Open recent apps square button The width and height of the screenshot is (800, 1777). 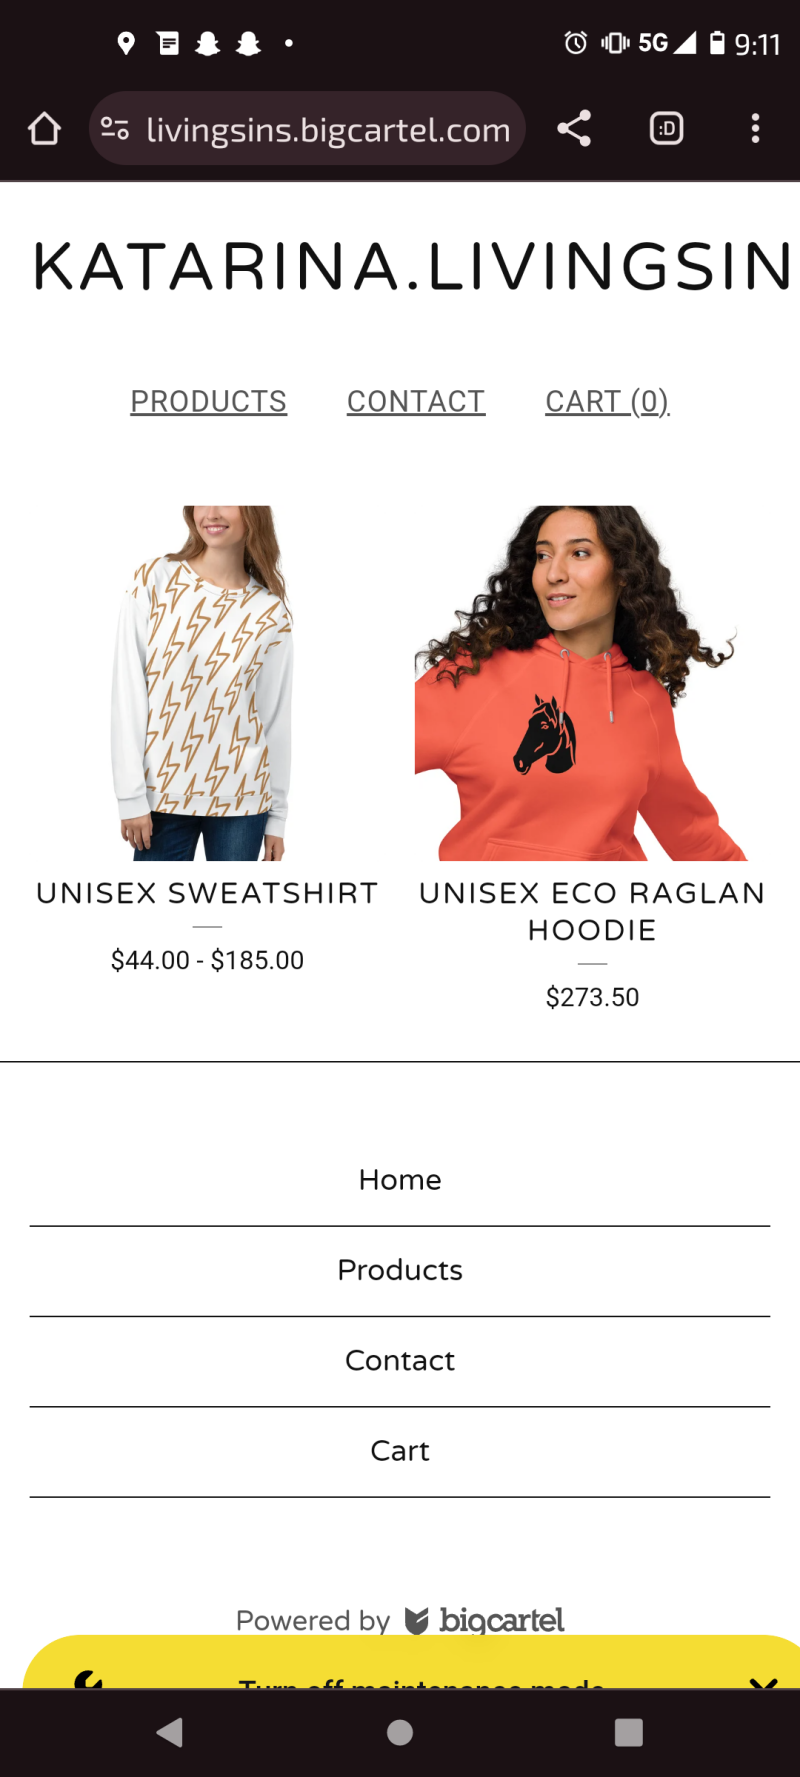(629, 1732)
